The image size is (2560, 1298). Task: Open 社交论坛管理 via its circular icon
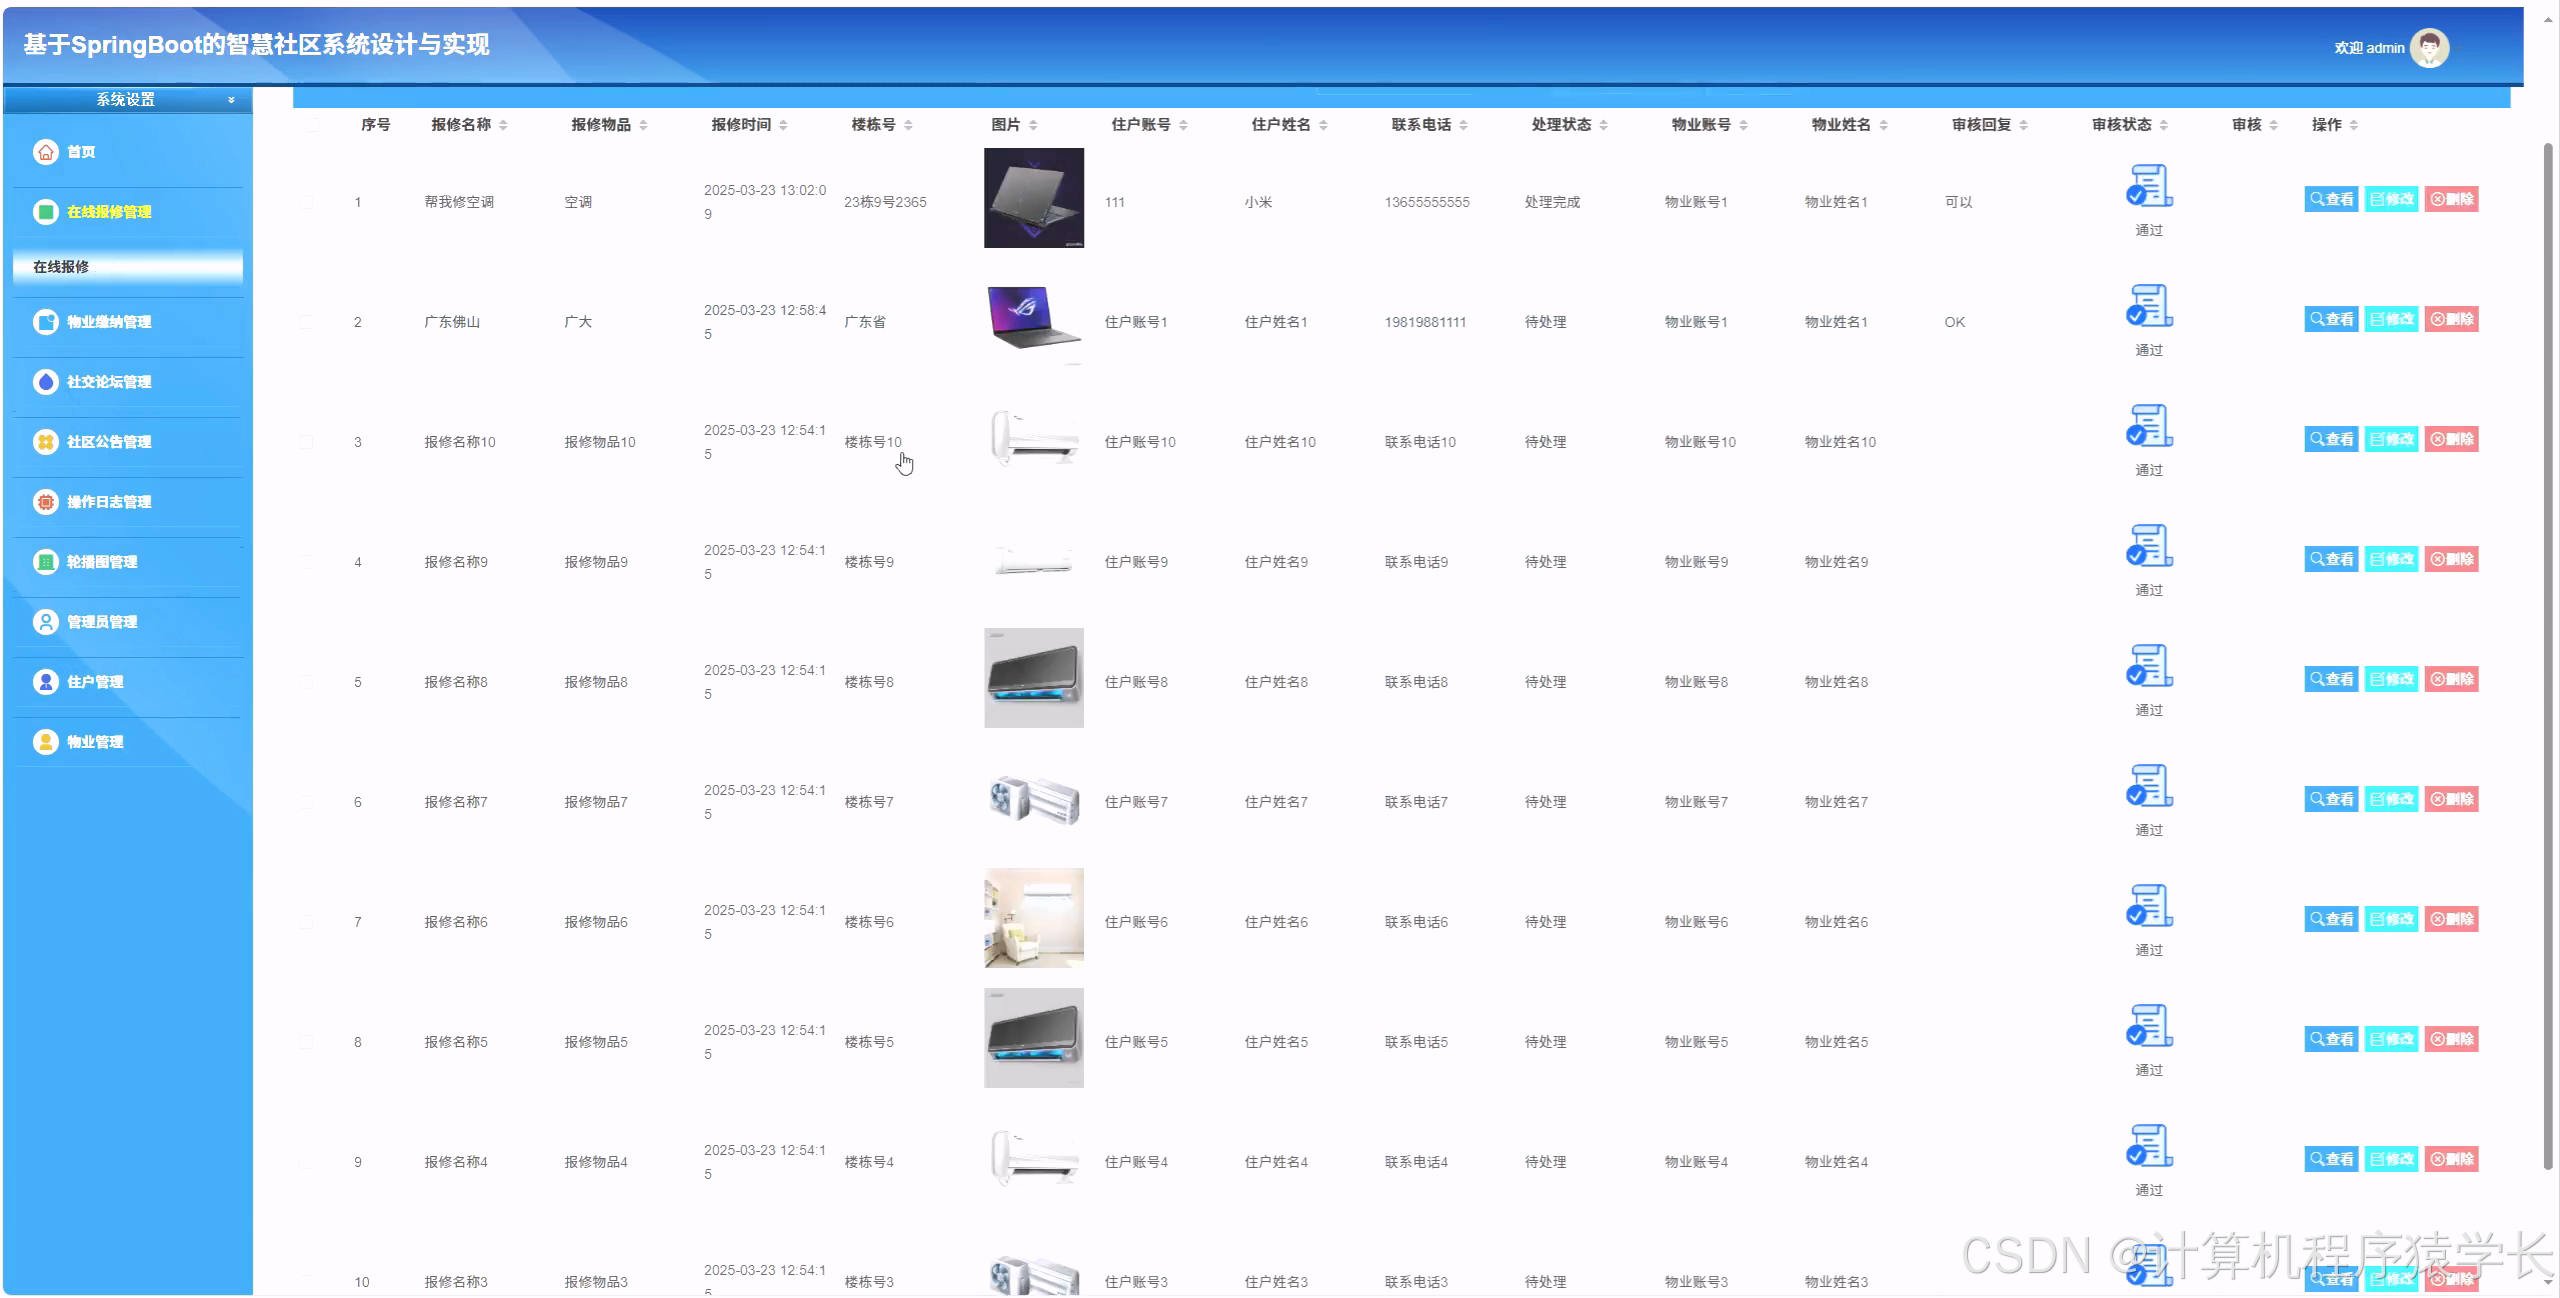pyautogui.click(x=46, y=382)
